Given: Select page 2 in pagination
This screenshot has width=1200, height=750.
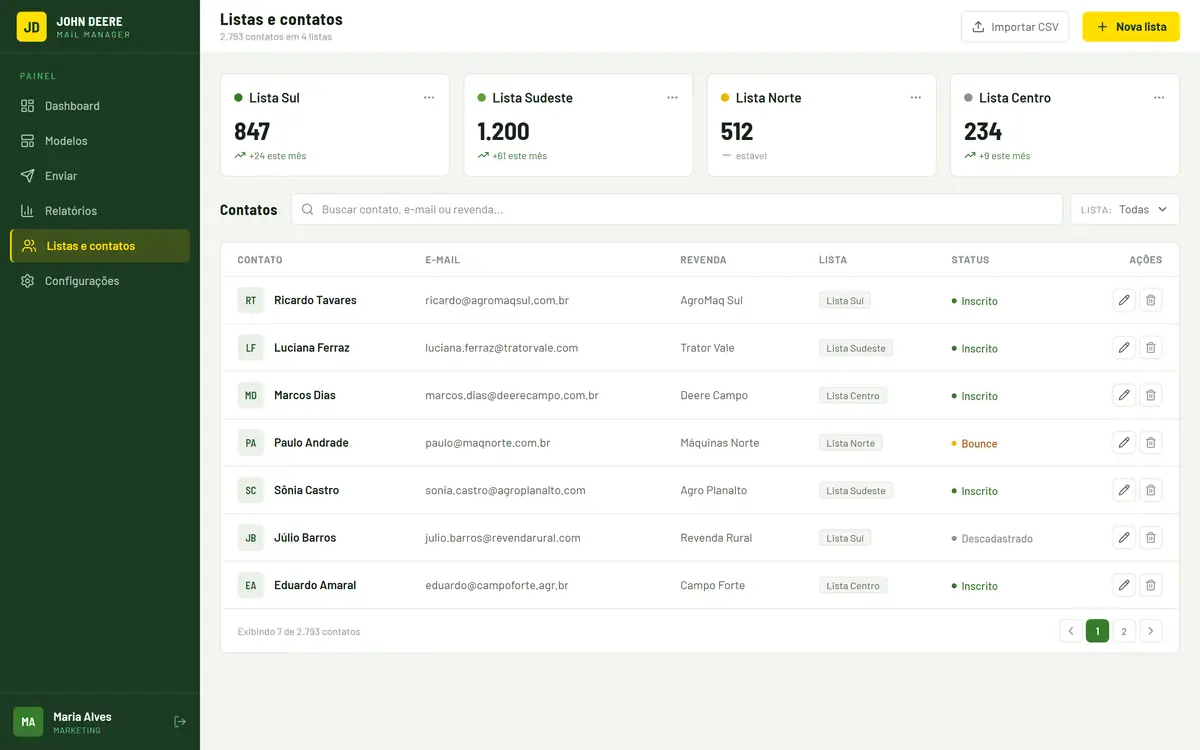Looking at the screenshot, I should tap(1124, 631).
